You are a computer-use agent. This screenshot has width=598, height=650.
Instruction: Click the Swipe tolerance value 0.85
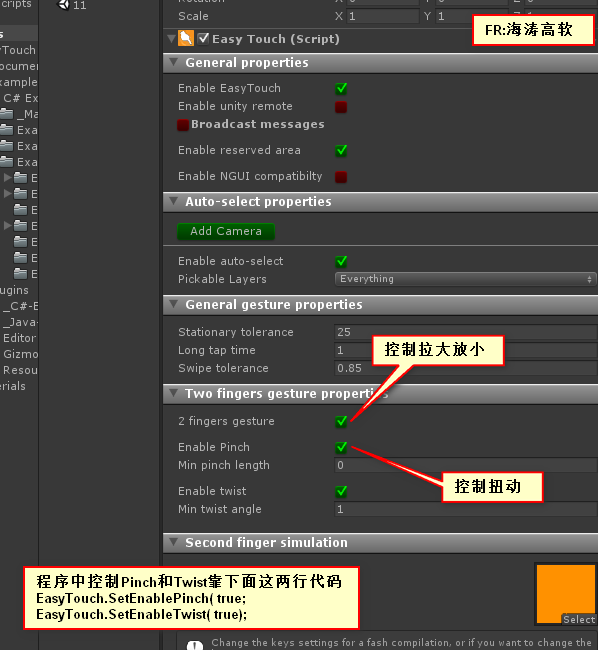[349, 368]
